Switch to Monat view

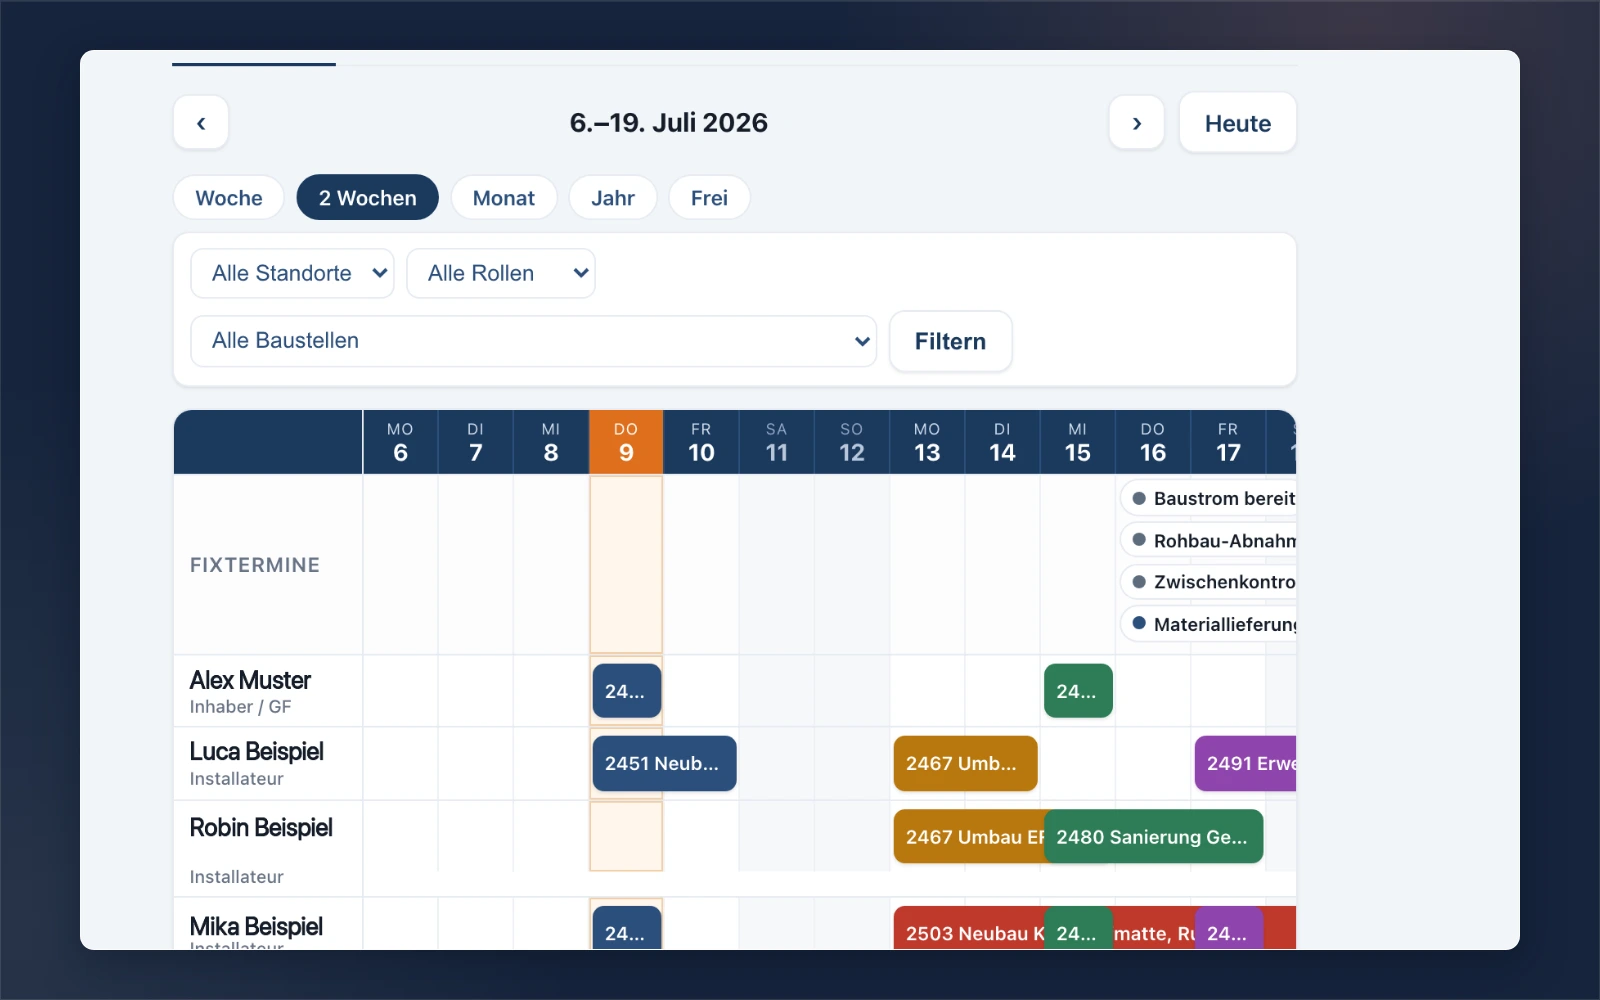[504, 198]
